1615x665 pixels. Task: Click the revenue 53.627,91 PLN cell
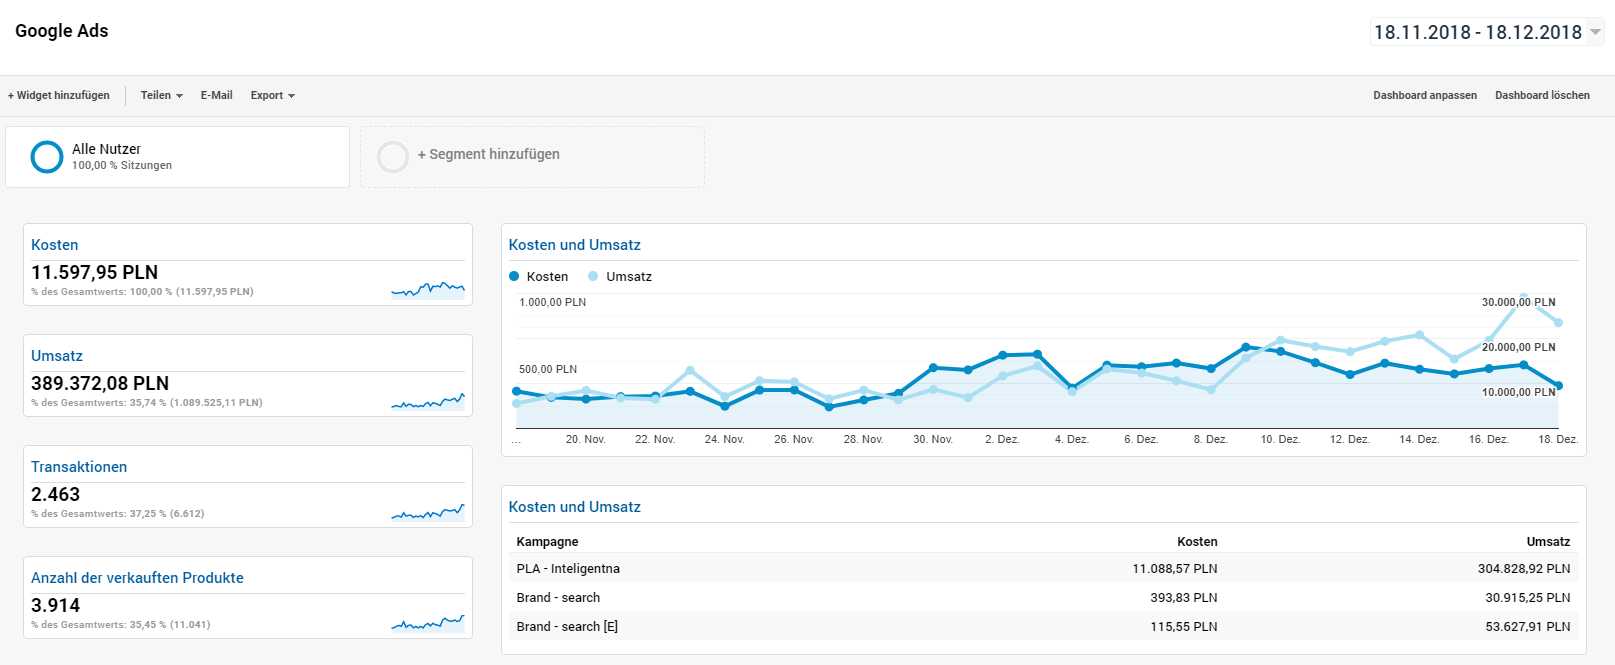tap(1528, 627)
